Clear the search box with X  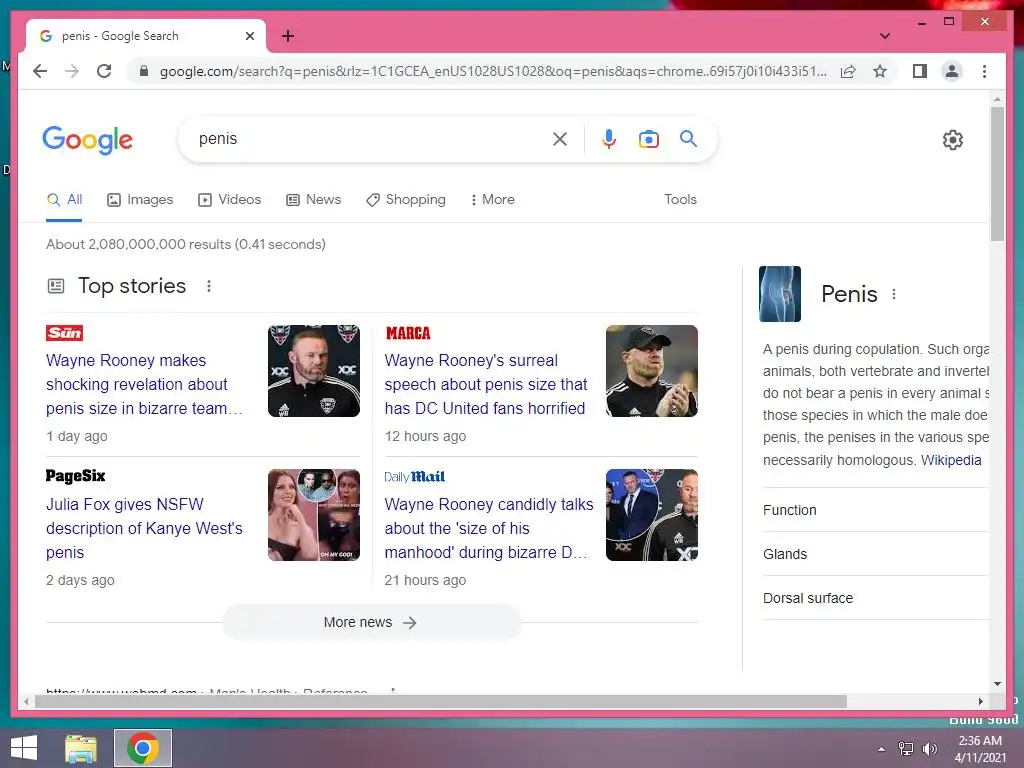[560, 139]
